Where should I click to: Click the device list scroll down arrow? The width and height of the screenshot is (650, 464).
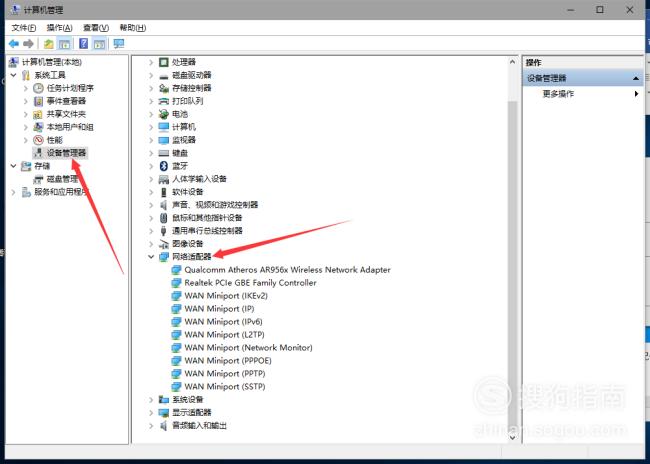(x=512, y=437)
